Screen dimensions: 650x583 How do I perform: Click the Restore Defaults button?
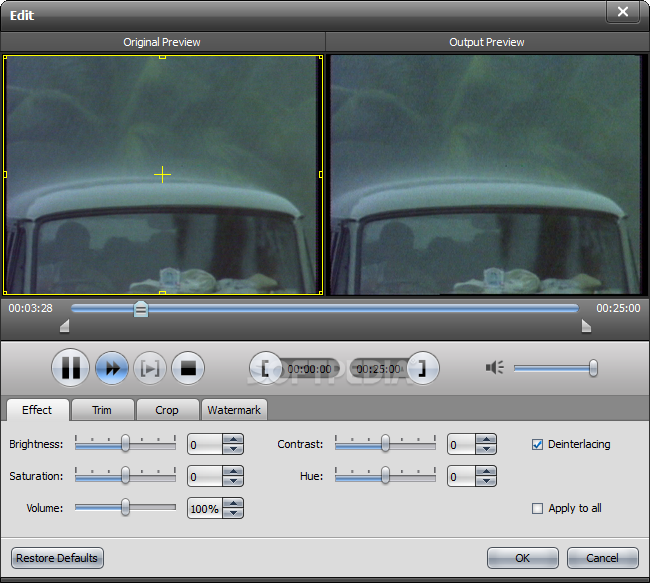[x=57, y=558]
